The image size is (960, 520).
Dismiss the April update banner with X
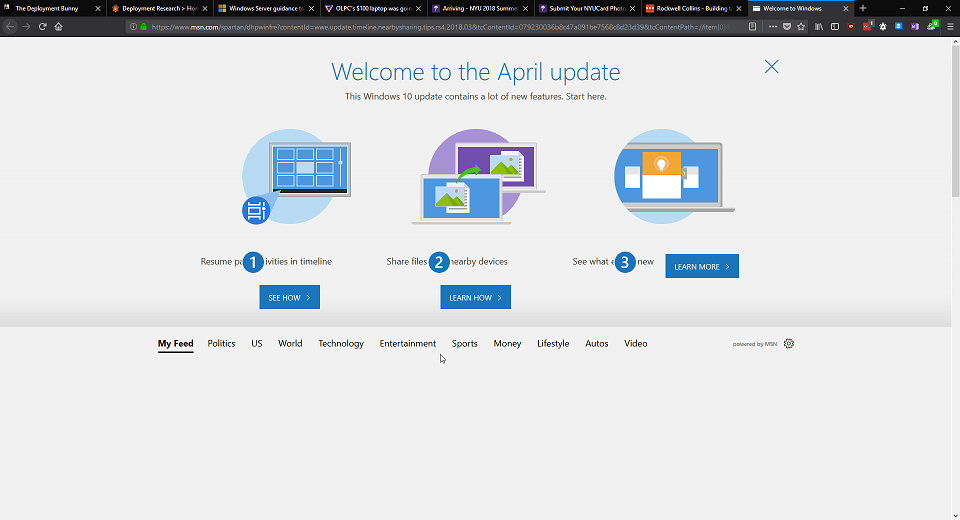[771, 67]
